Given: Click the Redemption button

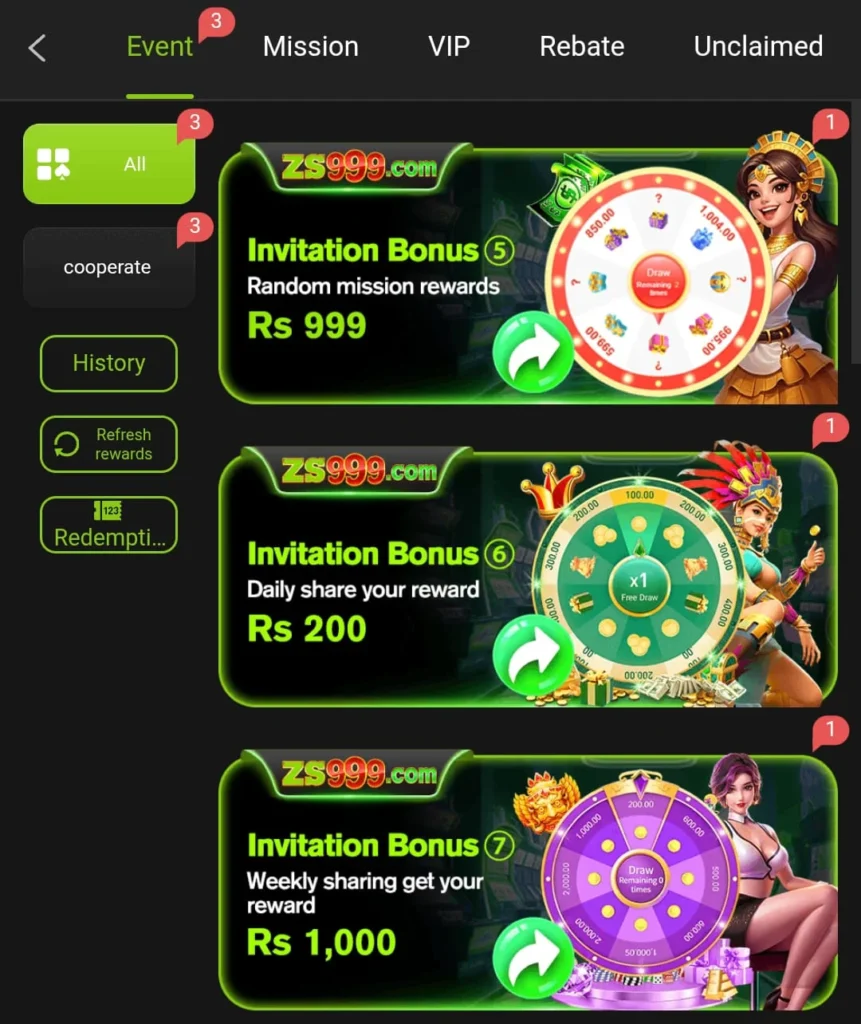Looking at the screenshot, I should [108, 525].
